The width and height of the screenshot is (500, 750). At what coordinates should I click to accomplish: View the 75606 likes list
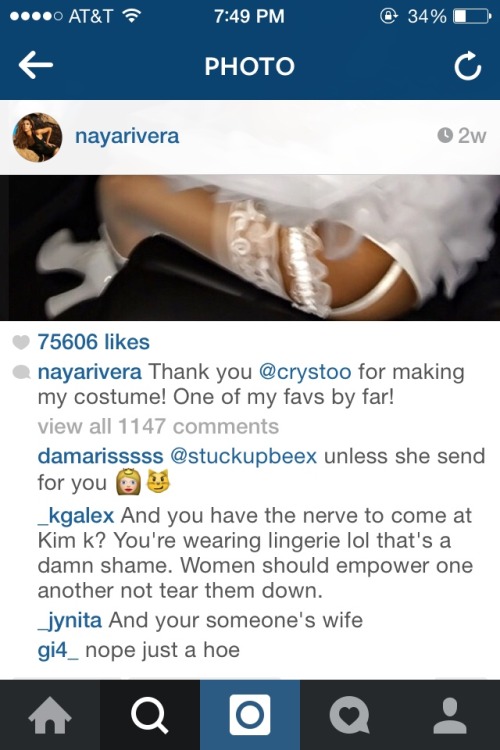[94, 342]
